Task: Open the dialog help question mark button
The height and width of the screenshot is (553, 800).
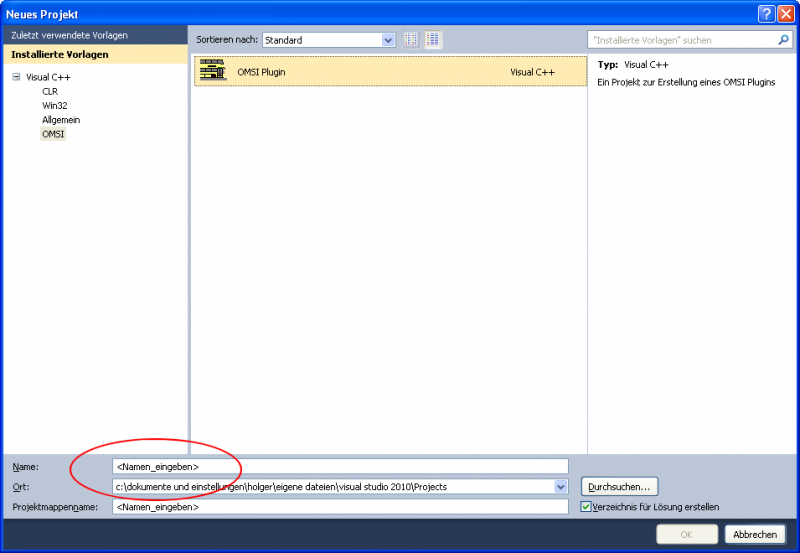Action: 766,14
